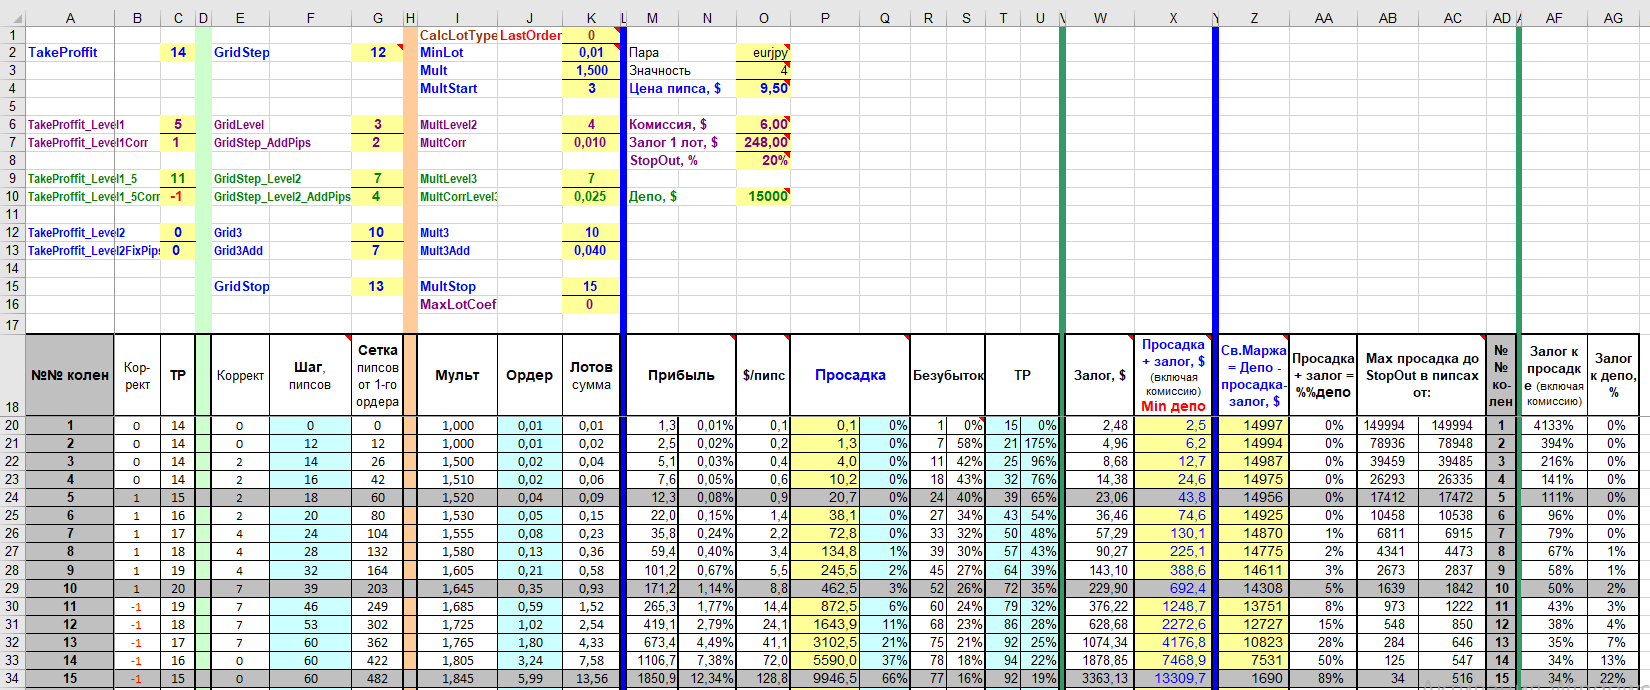
Task: Click the TakeProffit_Level1Corr label
Action: click(x=88, y=142)
